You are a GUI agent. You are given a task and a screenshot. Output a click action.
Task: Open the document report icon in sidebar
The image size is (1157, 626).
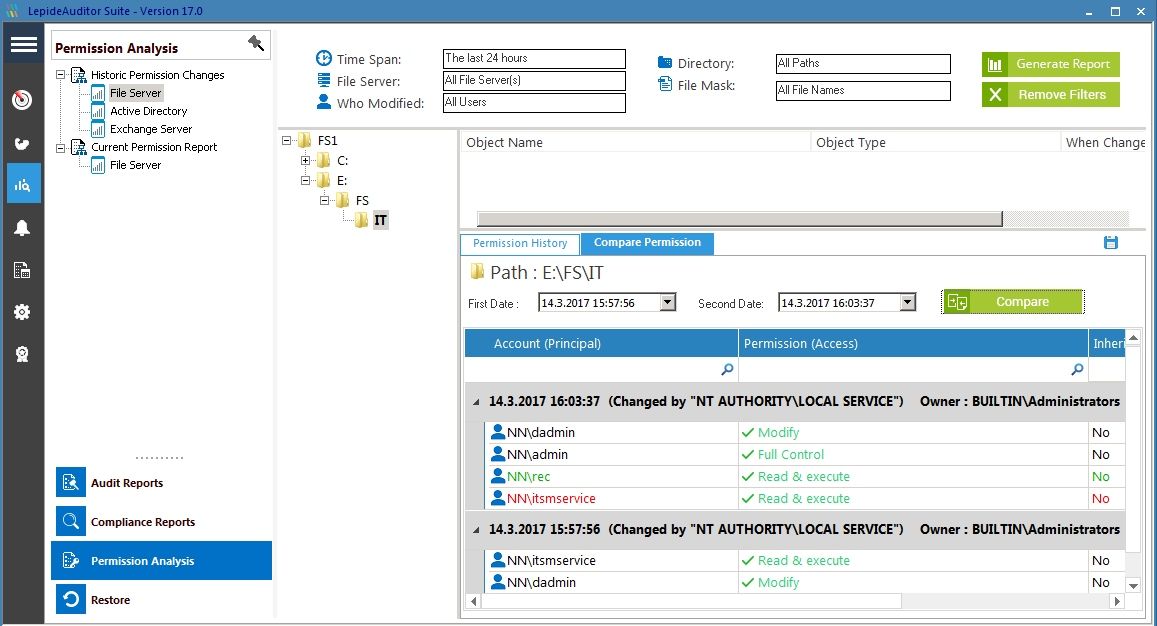(x=22, y=270)
